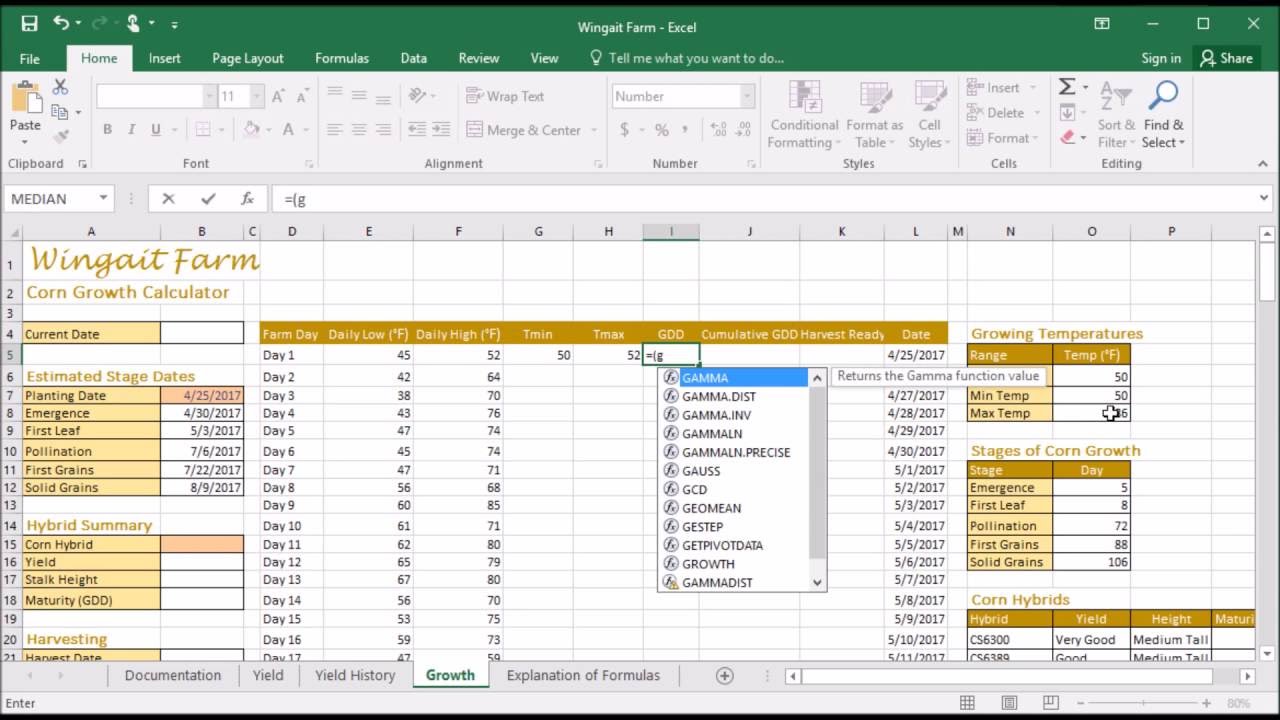Screen dimensions: 1280x720
Task: Select GROWTH from autocomplete list
Action: click(733, 563)
